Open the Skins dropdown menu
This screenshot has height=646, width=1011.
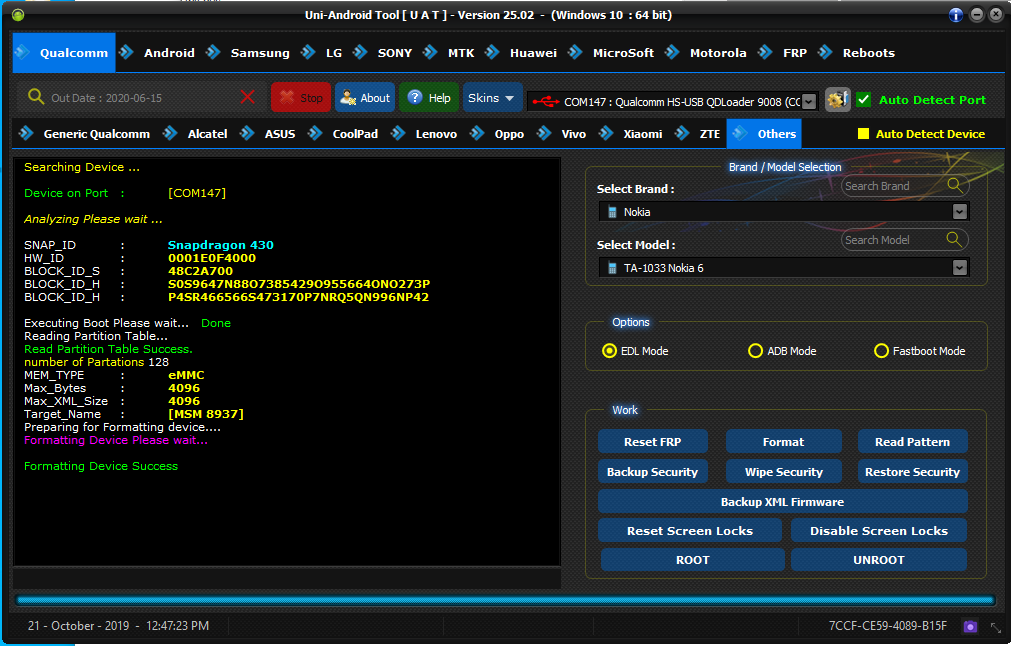491,97
